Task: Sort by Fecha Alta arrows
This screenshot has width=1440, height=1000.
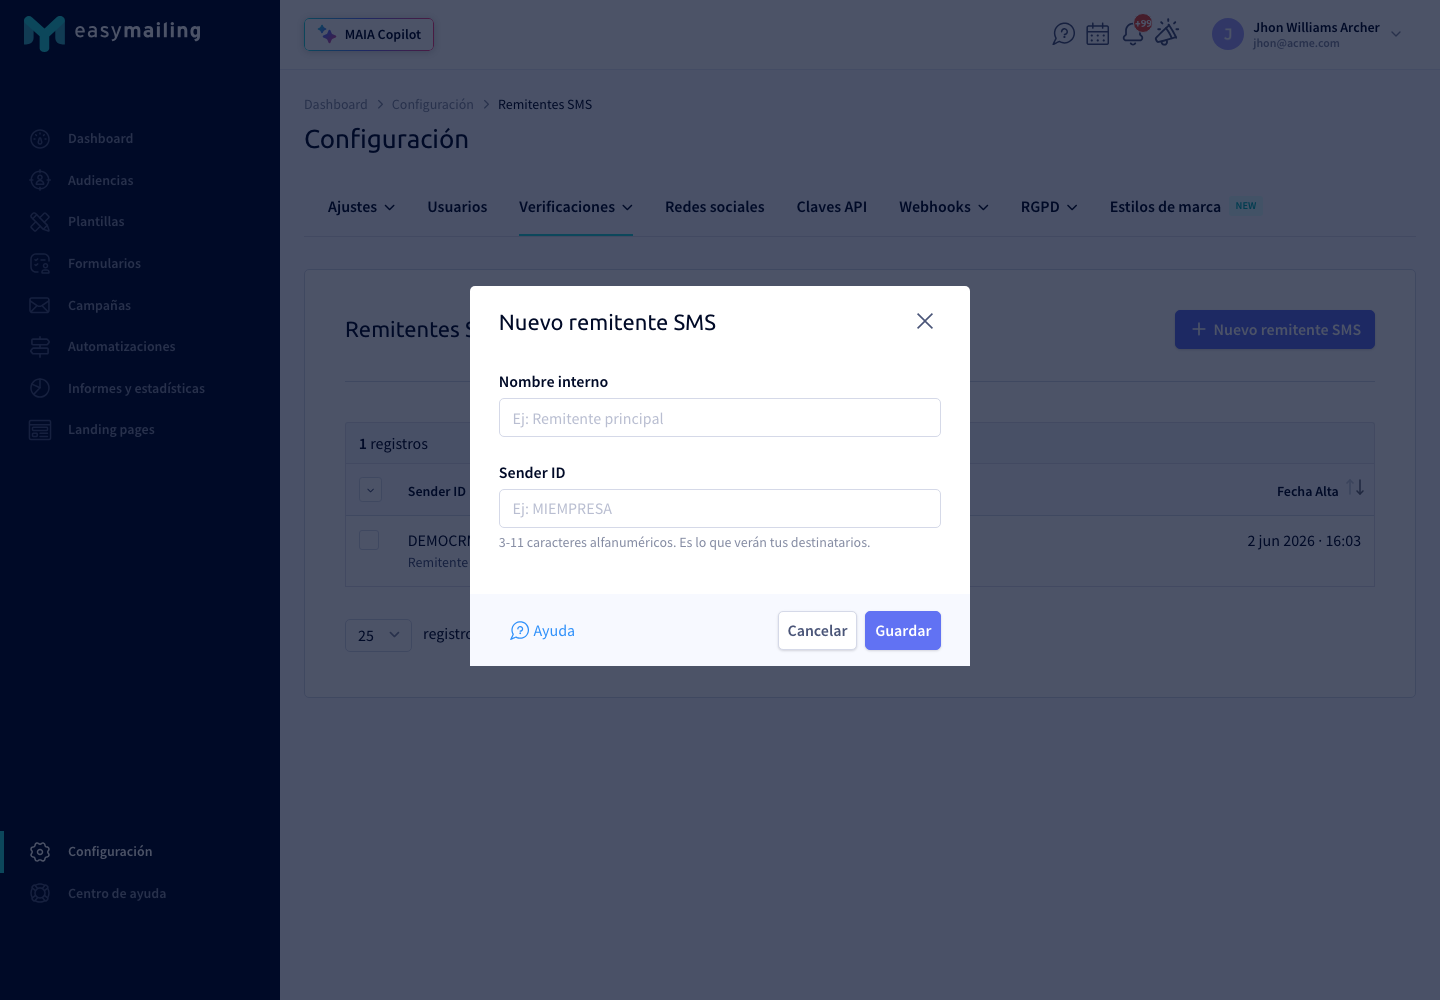Action: pos(1355,488)
